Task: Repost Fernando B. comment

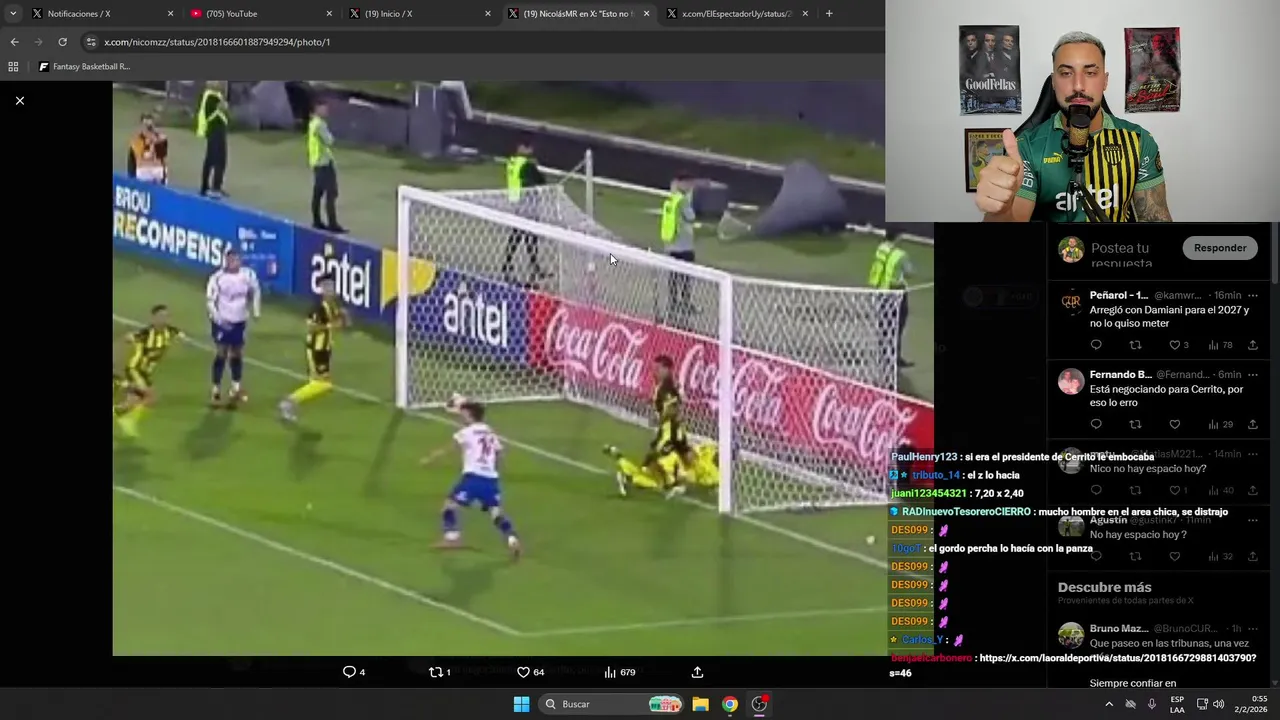Action: [x=1135, y=424]
